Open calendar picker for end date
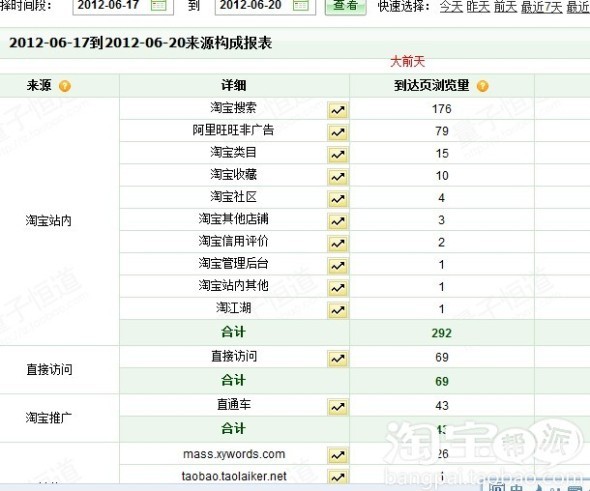This screenshot has height=491, width=590. (x=301, y=5)
